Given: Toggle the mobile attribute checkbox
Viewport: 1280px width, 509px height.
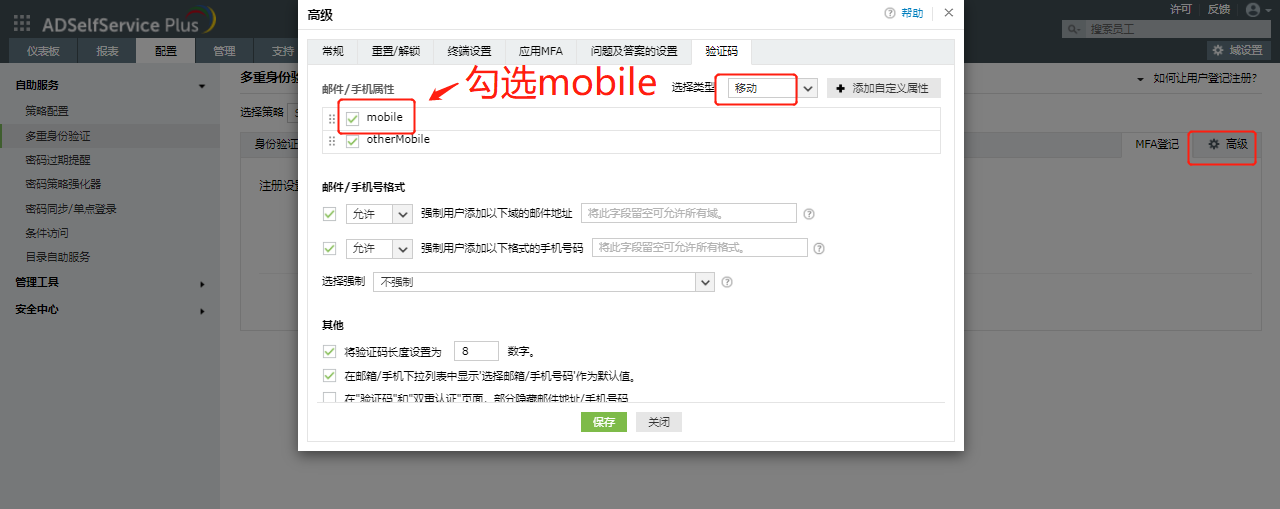Looking at the screenshot, I should (x=352, y=118).
